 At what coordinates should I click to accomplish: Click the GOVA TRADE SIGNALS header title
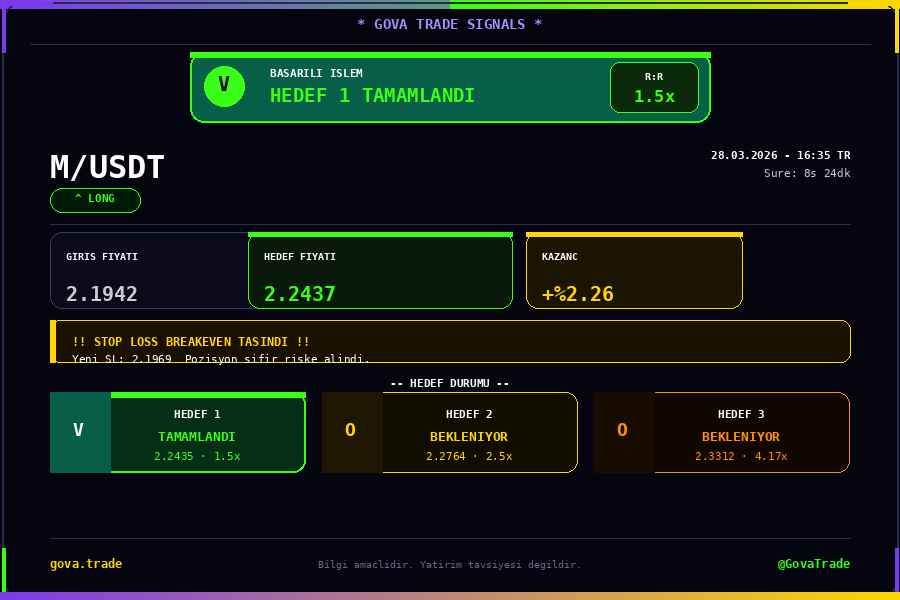449,24
